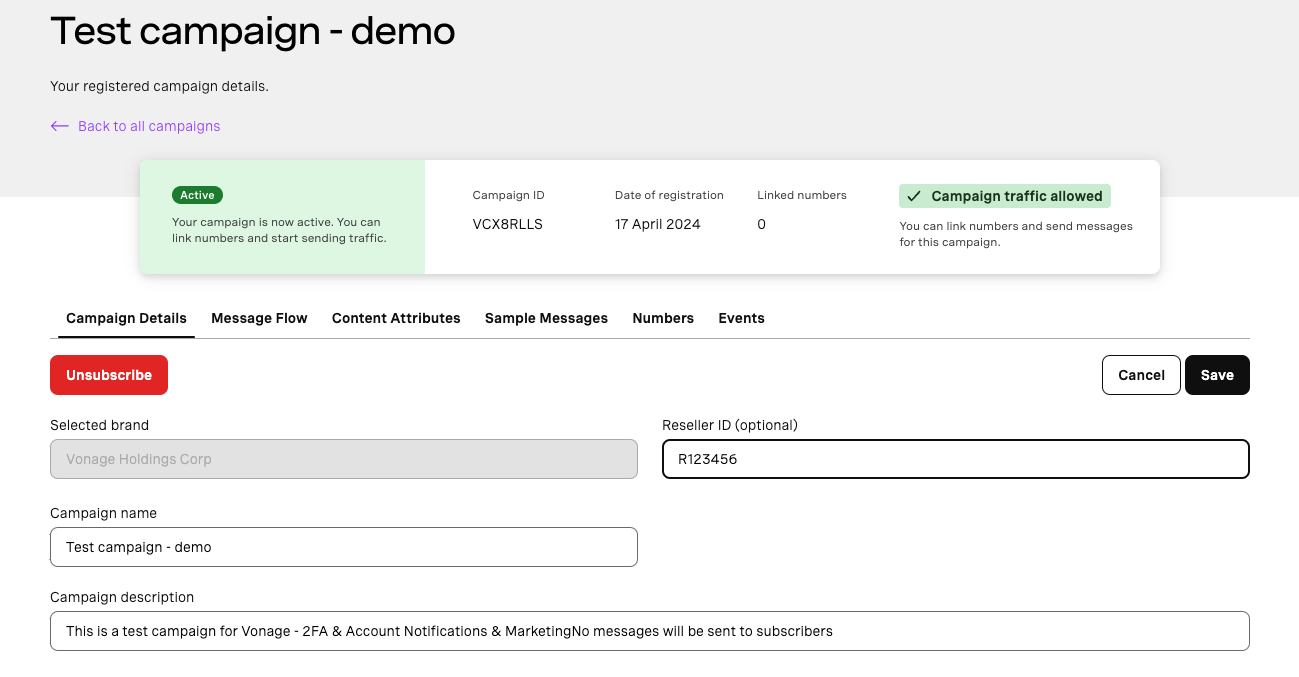The width and height of the screenshot is (1299, 677).
Task: Click the back arrow icon
Action: [59, 126]
